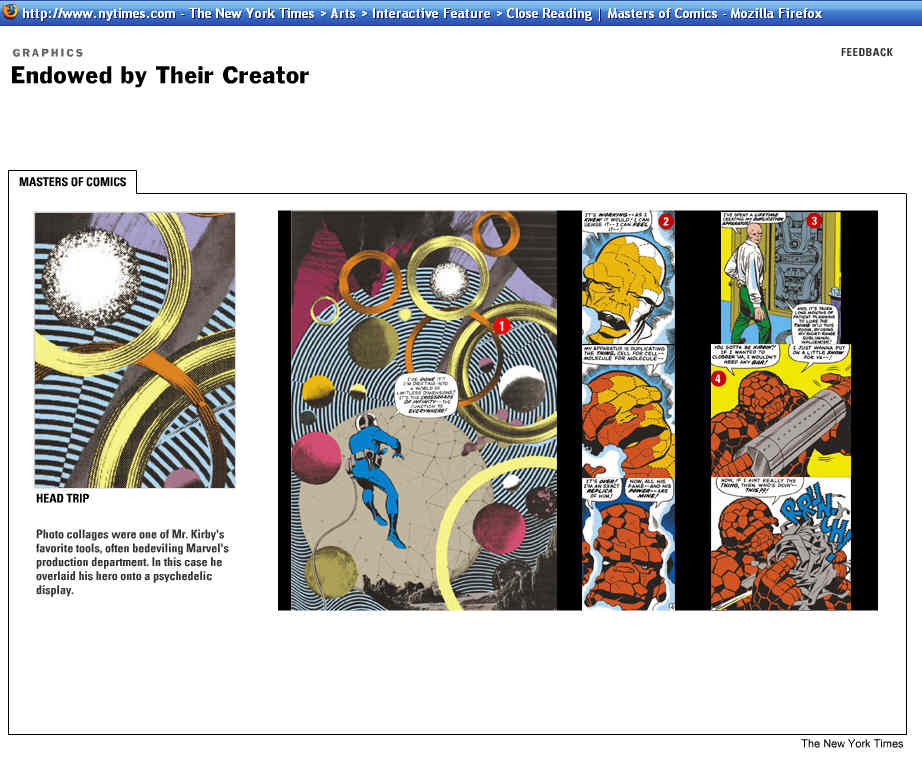Open the FEEDBACK link
This screenshot has width=922, height=764.
coord(866,52)
